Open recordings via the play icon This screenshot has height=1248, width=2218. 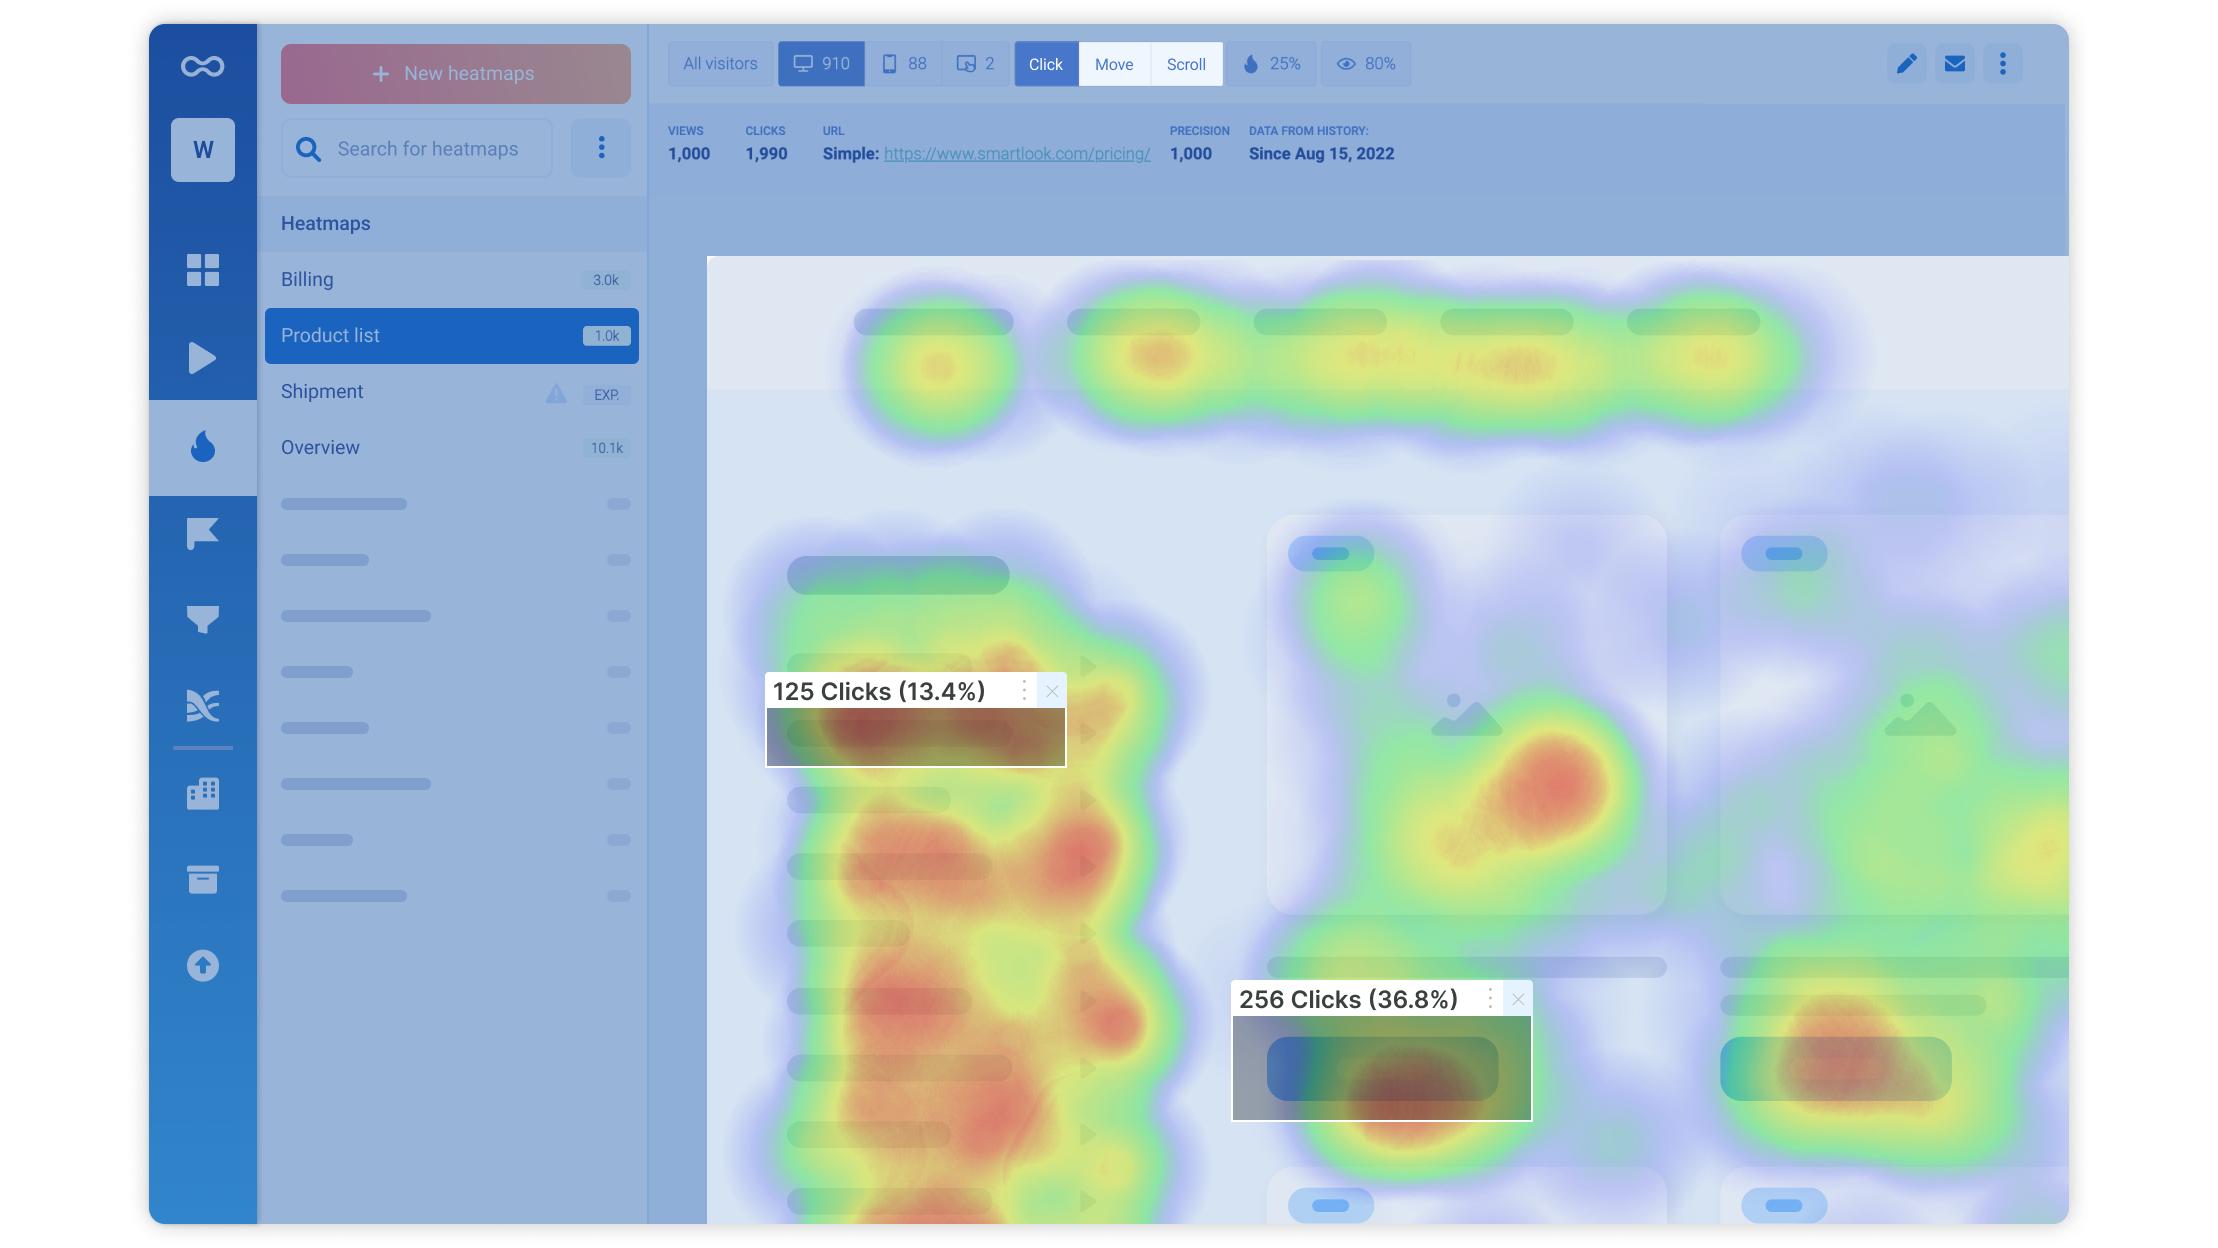(202, 358)
